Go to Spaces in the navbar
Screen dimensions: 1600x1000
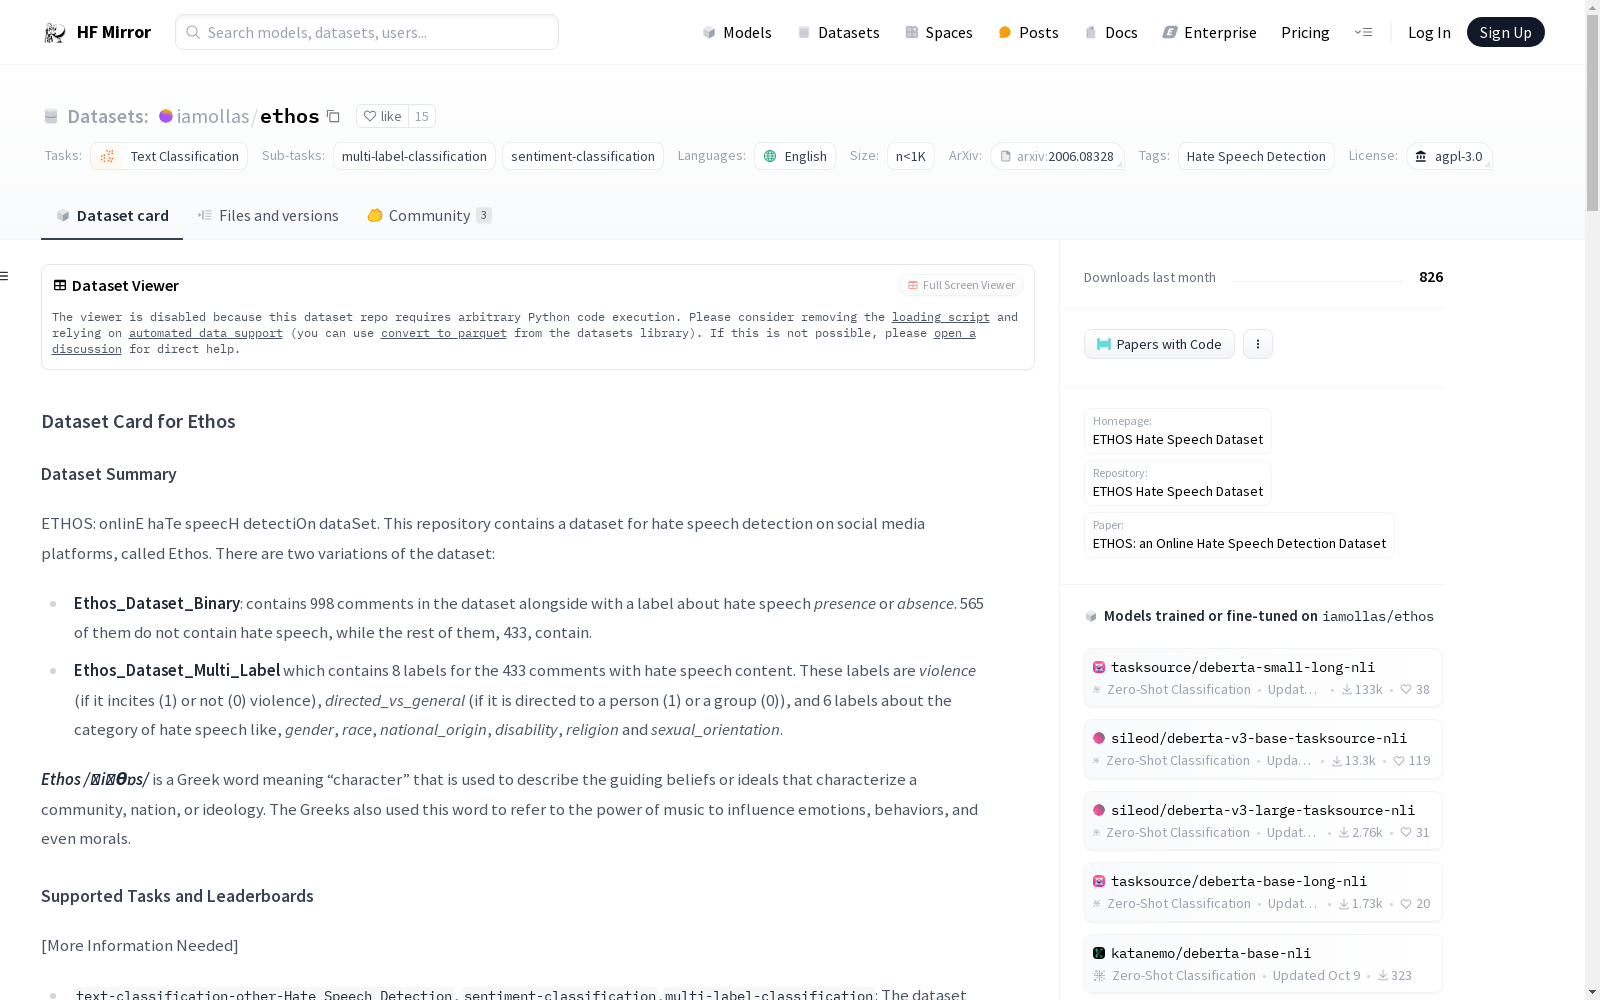click(939, 33)
